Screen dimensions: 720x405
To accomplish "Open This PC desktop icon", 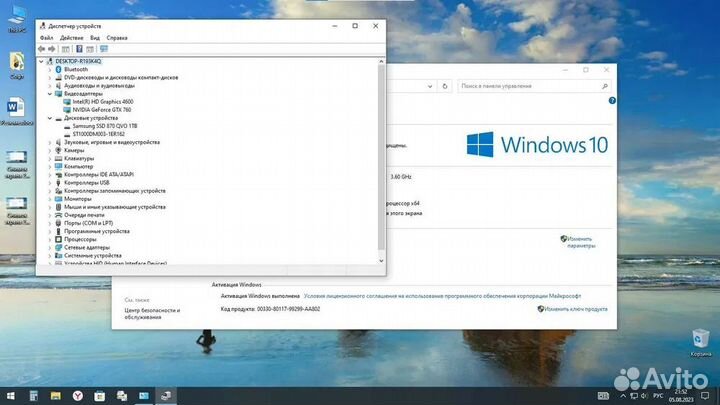I will click(17, 20).
